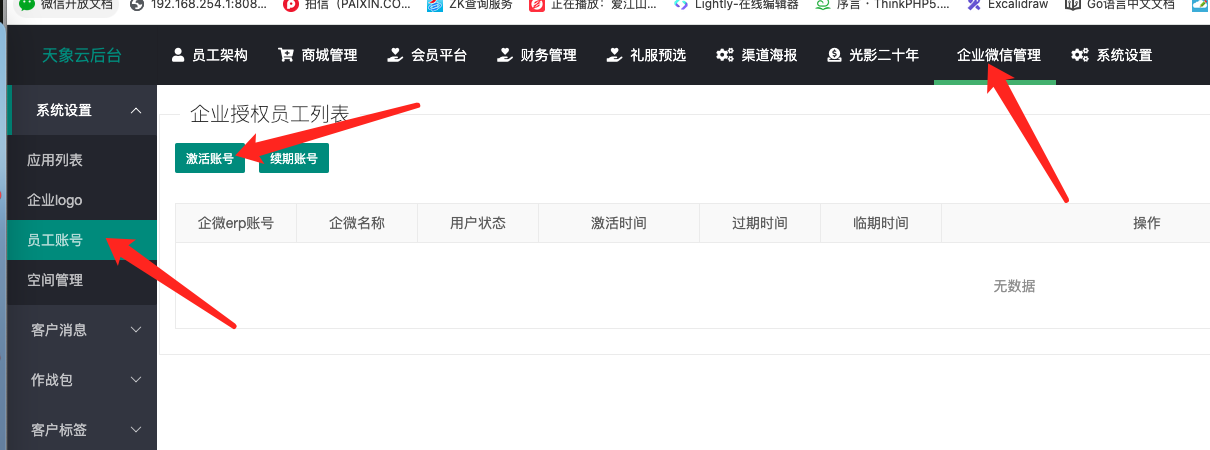Click the 续期账号 button
Image resolution: width=1210 pixels, height=450 pixels.
click(294, 158)
